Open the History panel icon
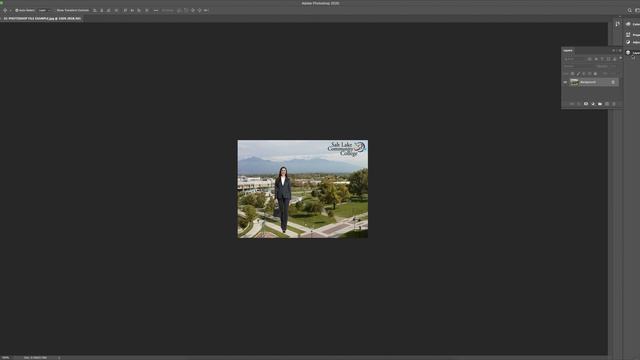The image size is (640, 360). [618, 24]
